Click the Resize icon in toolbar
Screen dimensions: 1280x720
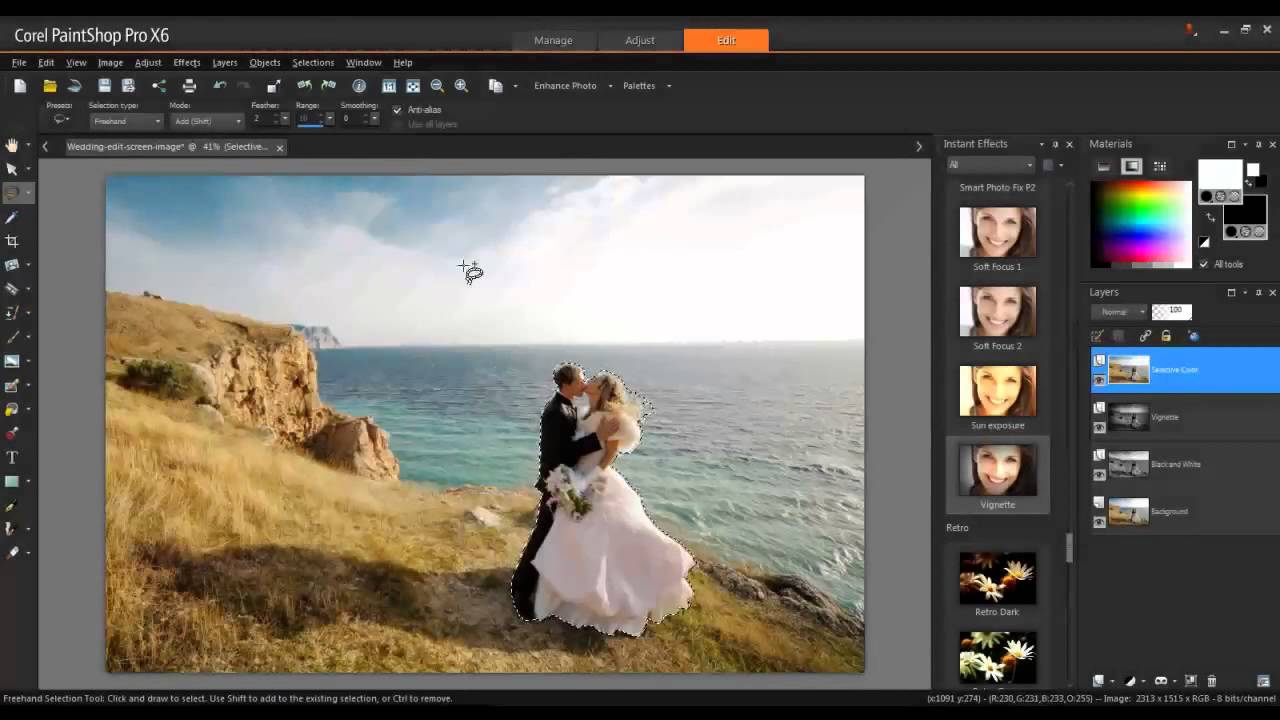click(x=273, y=86)
